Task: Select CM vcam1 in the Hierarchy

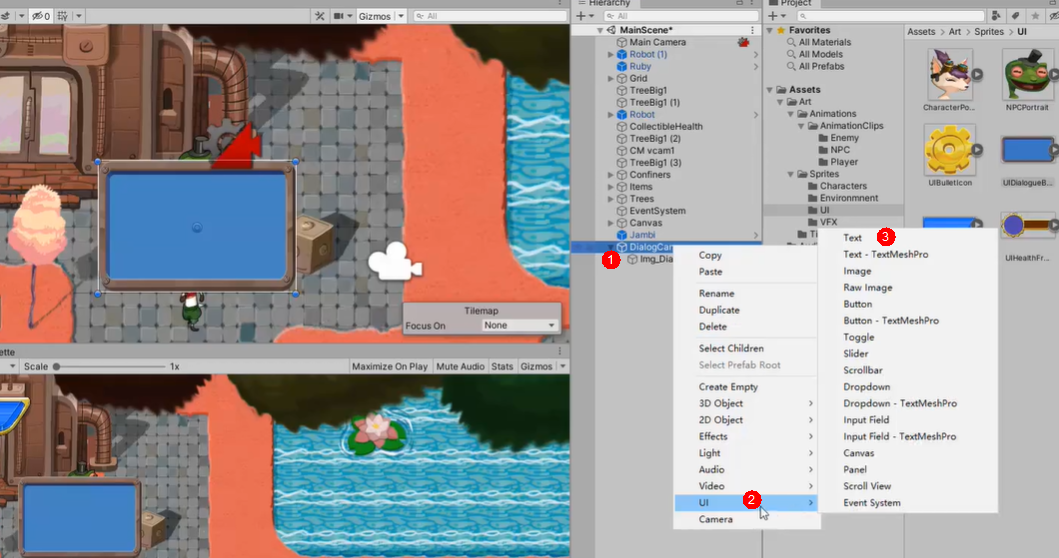Action: pyautogui.click(x=652, y=151)
